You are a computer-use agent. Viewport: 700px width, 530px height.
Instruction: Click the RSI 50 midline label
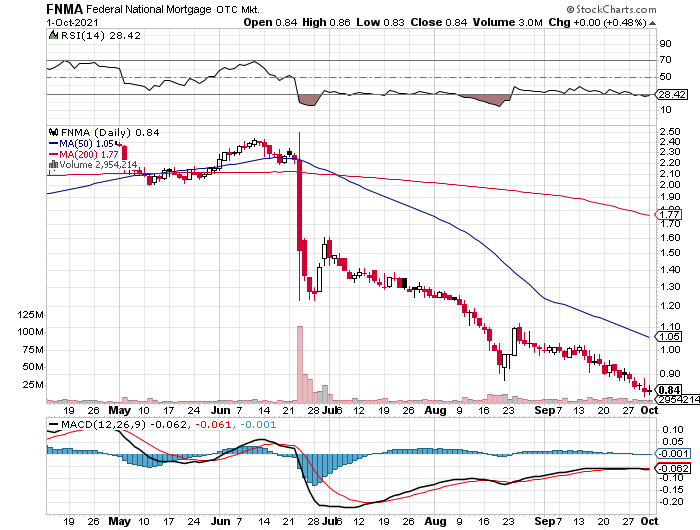pyautogui.click(x=665, y=77)
